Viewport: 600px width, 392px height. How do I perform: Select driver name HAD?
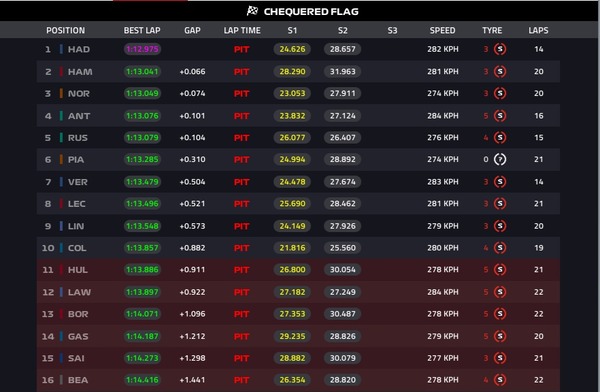click(79, 49)
